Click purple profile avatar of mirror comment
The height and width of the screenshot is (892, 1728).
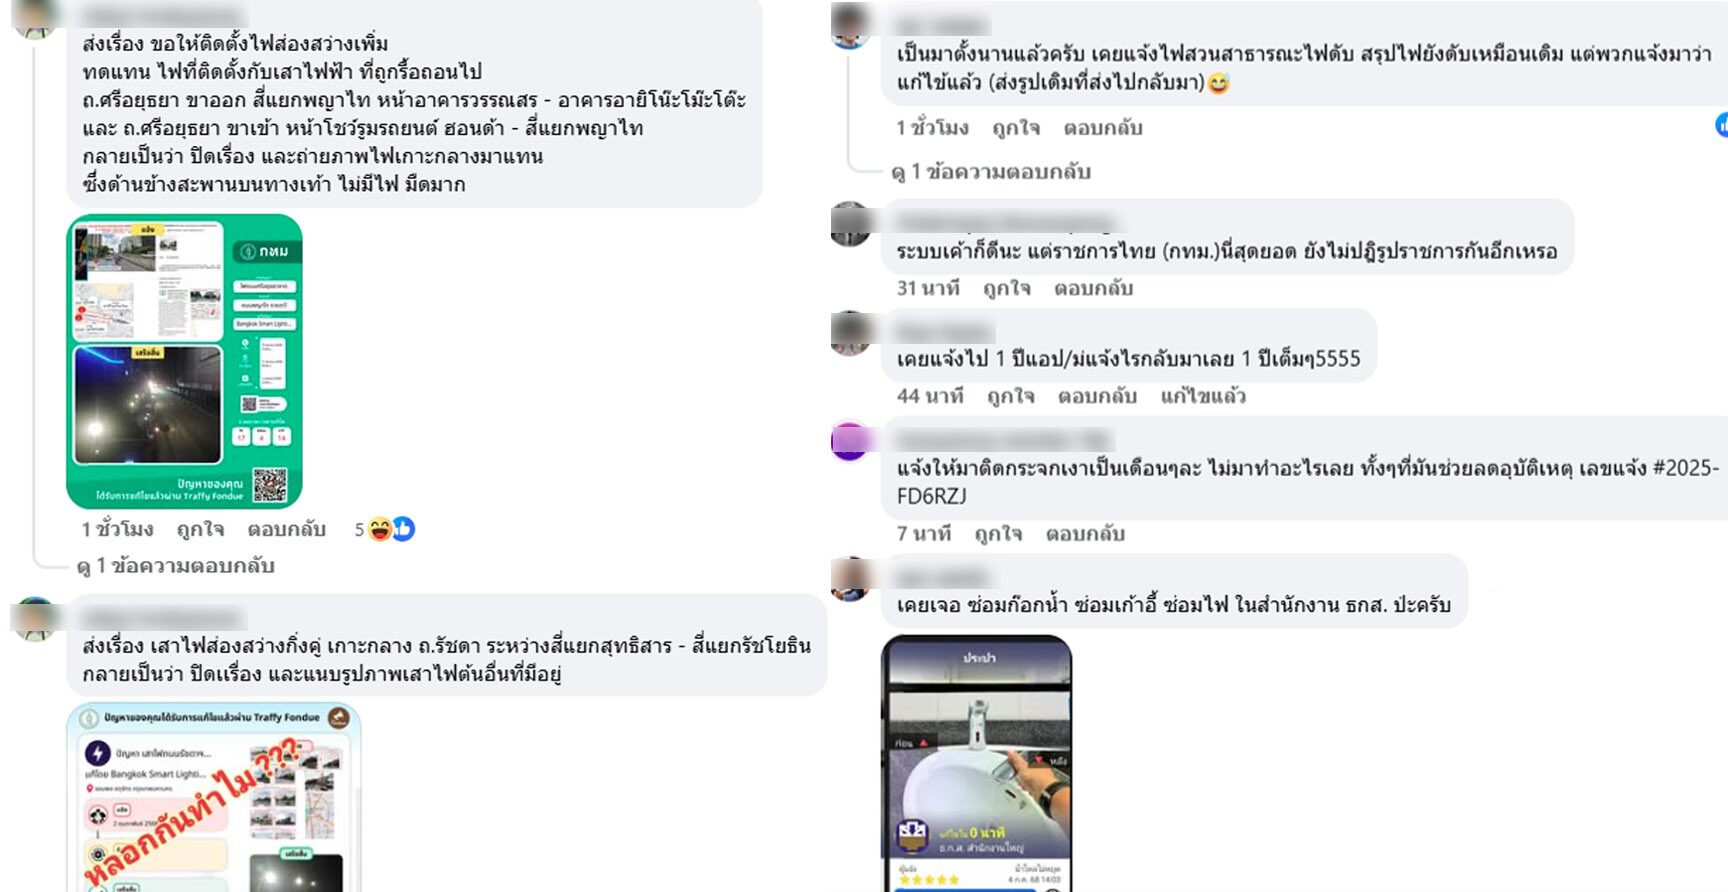850,440
